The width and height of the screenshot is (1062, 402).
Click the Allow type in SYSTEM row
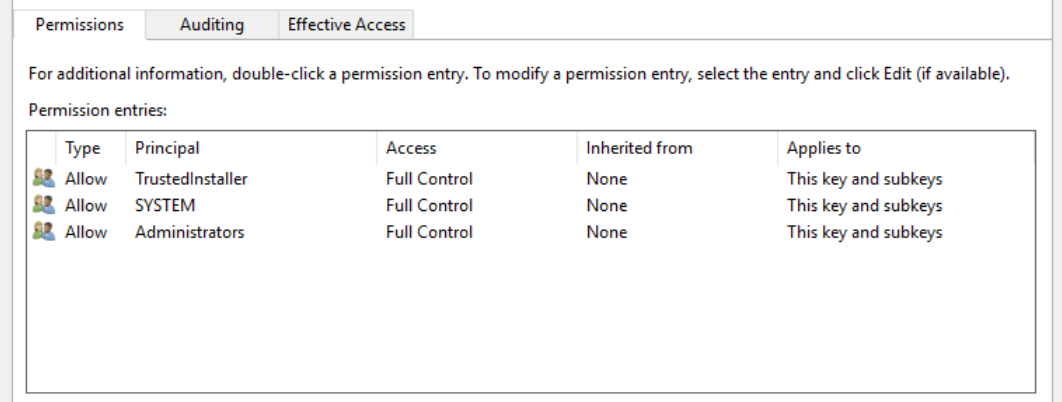(x=86, y=205)
